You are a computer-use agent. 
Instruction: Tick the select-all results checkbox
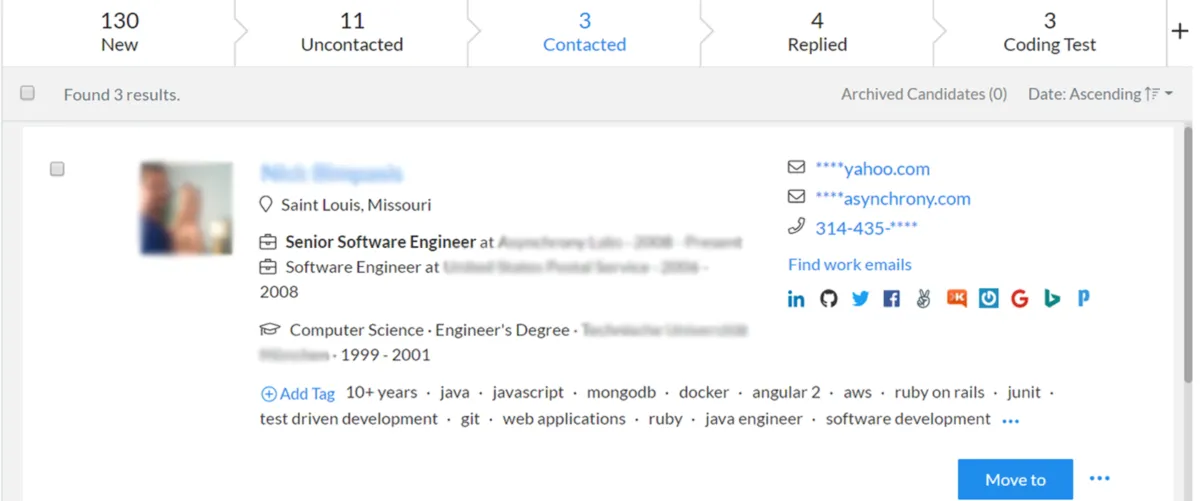tap(28, 93)
